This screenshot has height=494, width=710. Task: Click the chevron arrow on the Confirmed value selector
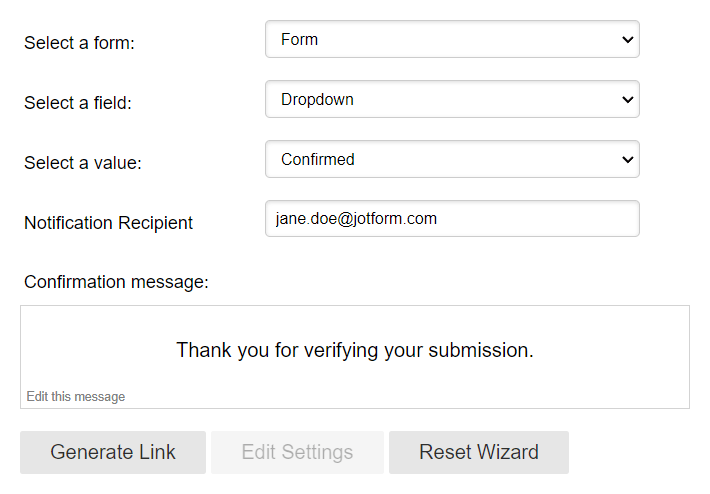coord(627,159)
